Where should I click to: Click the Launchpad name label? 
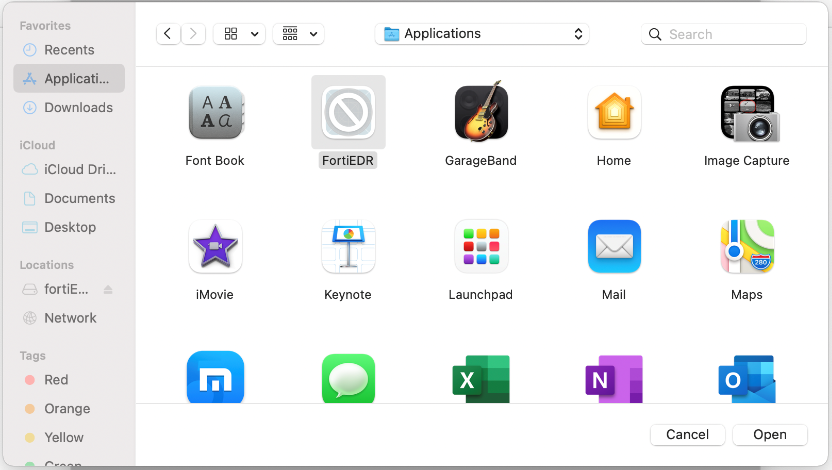pos(481,294)
